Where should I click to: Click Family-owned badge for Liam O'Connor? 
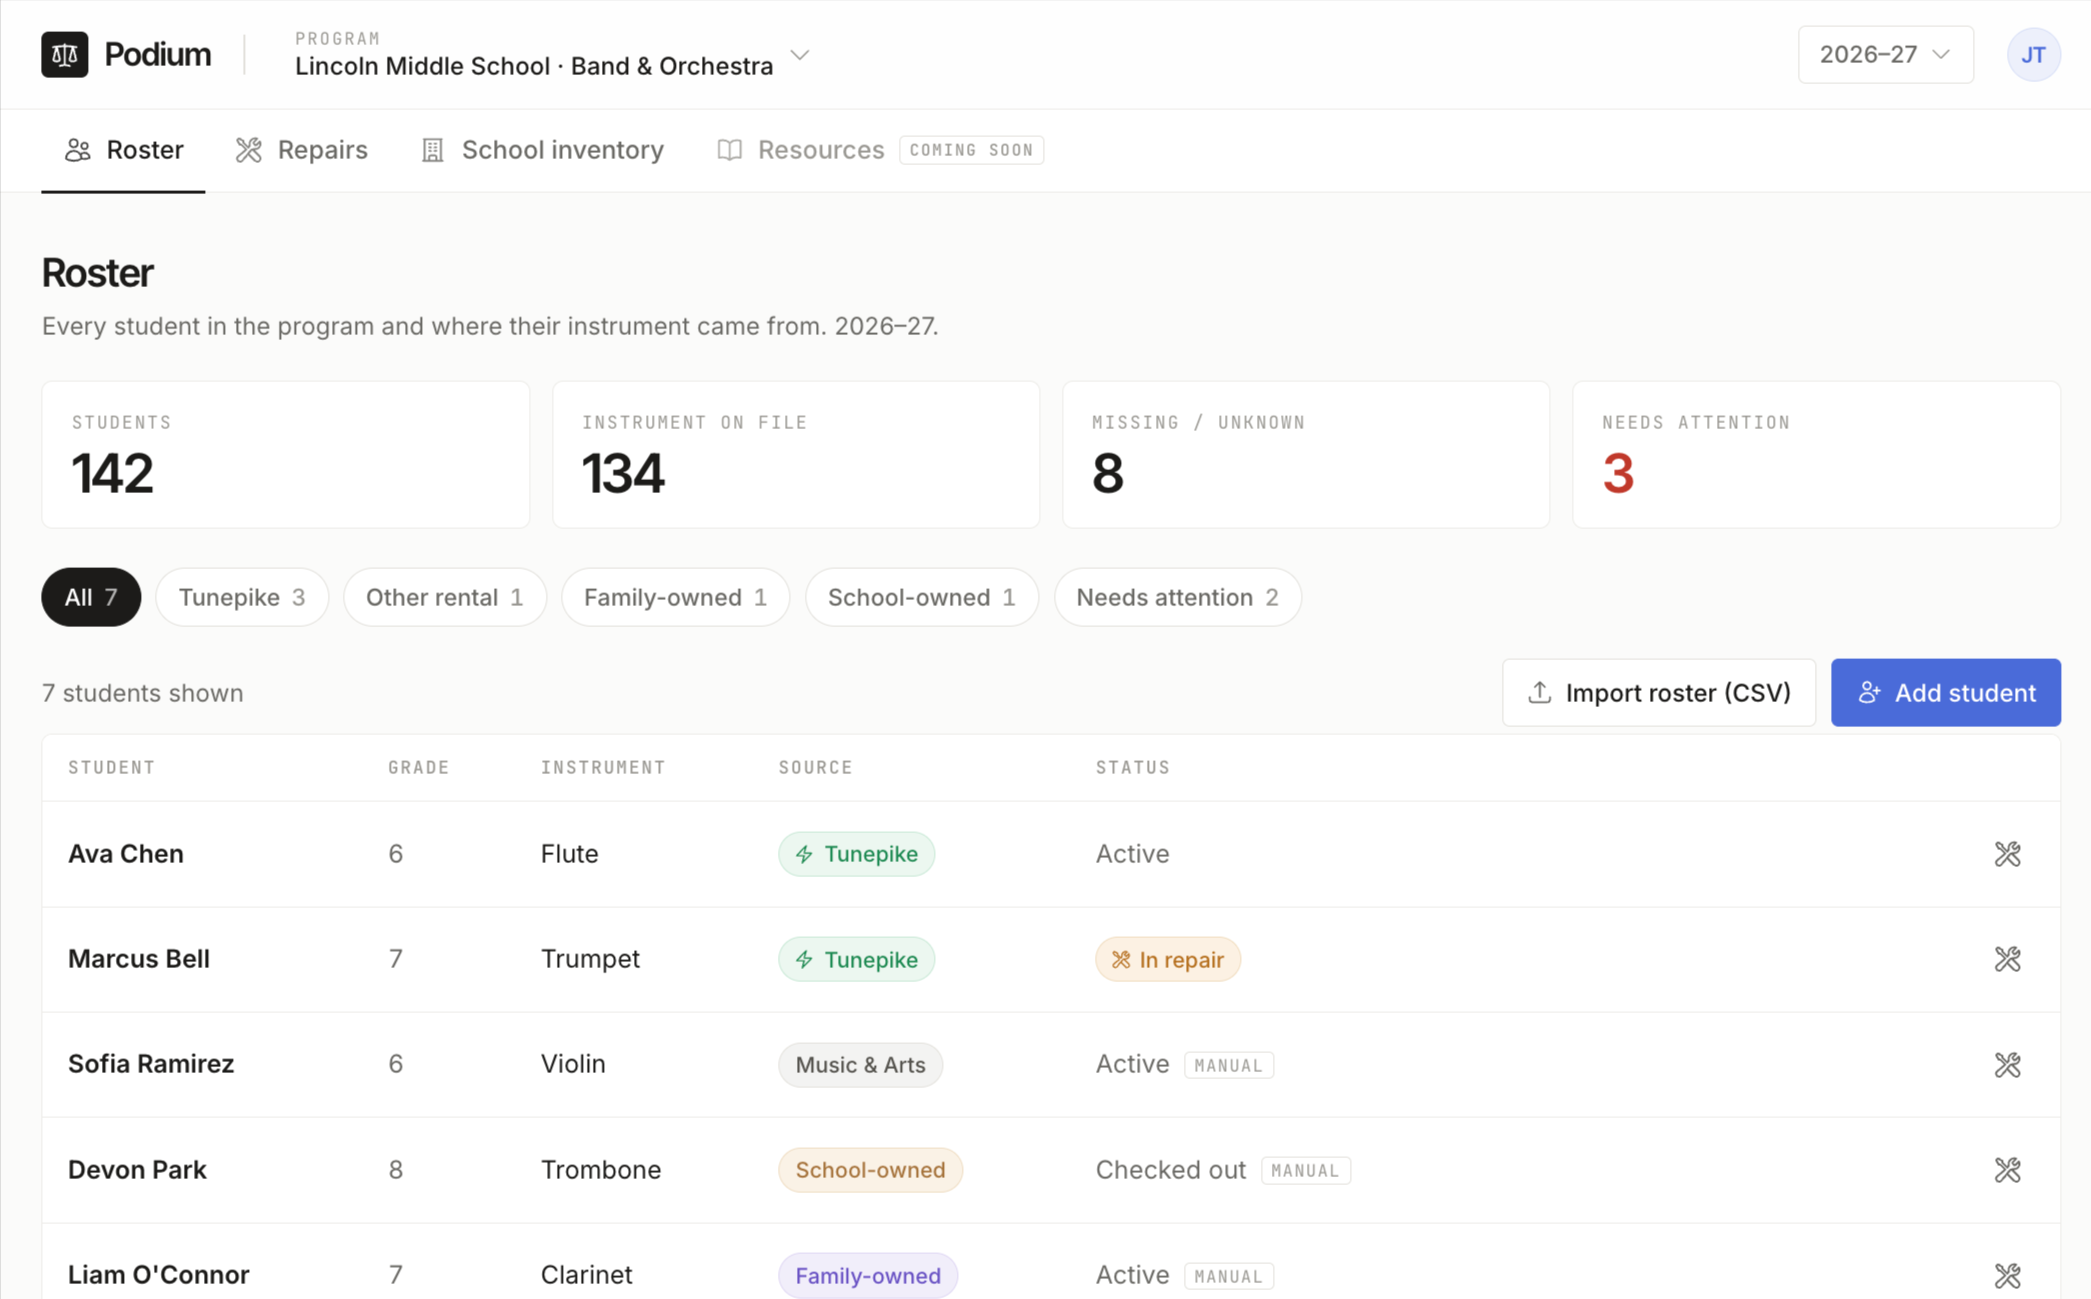(x=868, y=1276)
